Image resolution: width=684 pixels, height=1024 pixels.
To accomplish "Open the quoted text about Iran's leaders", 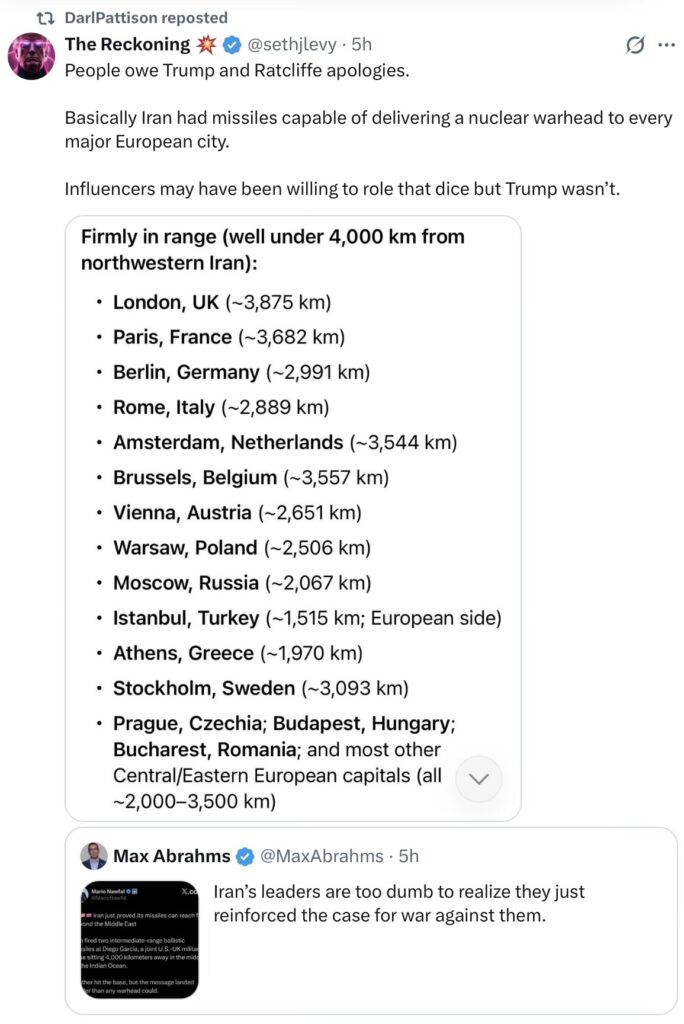I will [398, 905].
